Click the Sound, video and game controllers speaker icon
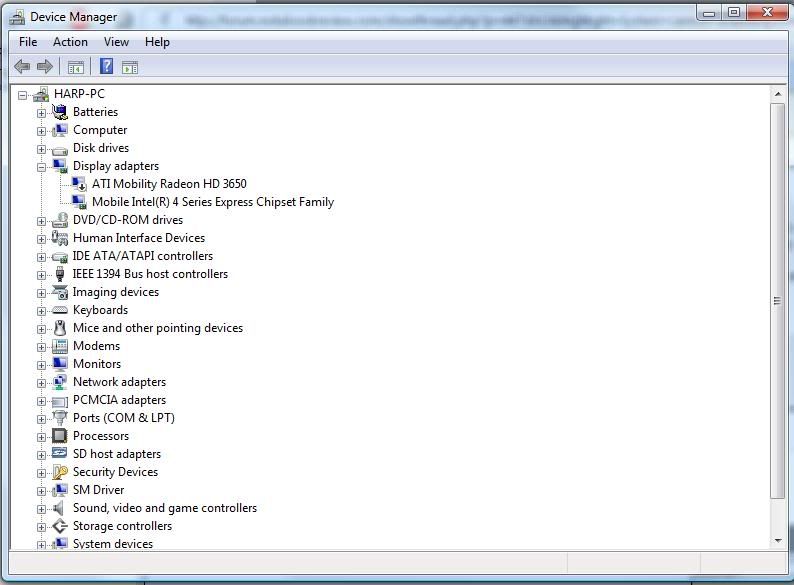The height and width of the screenshot is (585, 794). click(x=59, y=508)
